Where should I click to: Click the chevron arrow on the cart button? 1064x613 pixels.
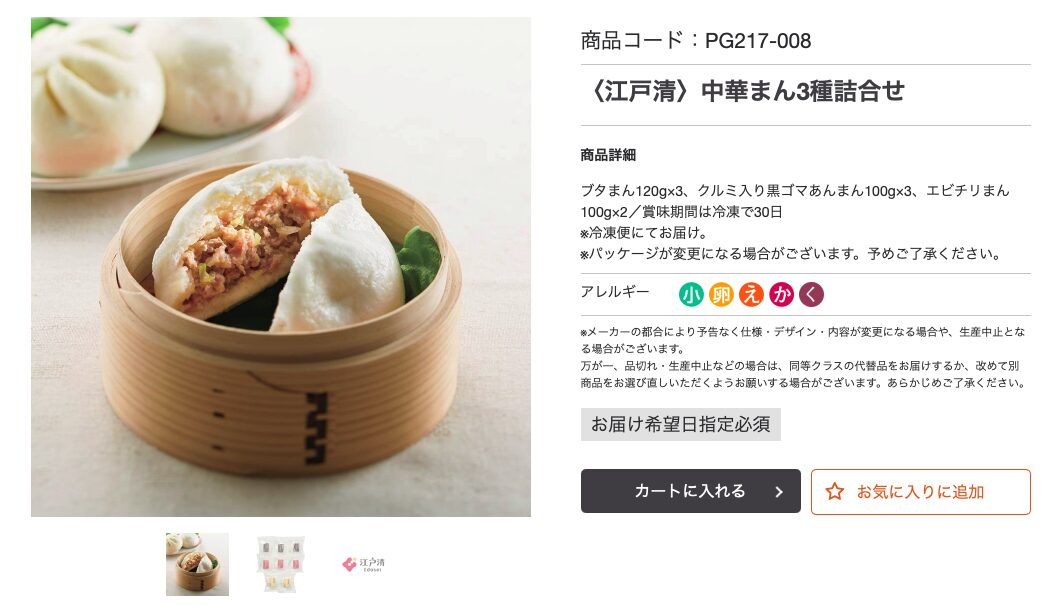779,492
